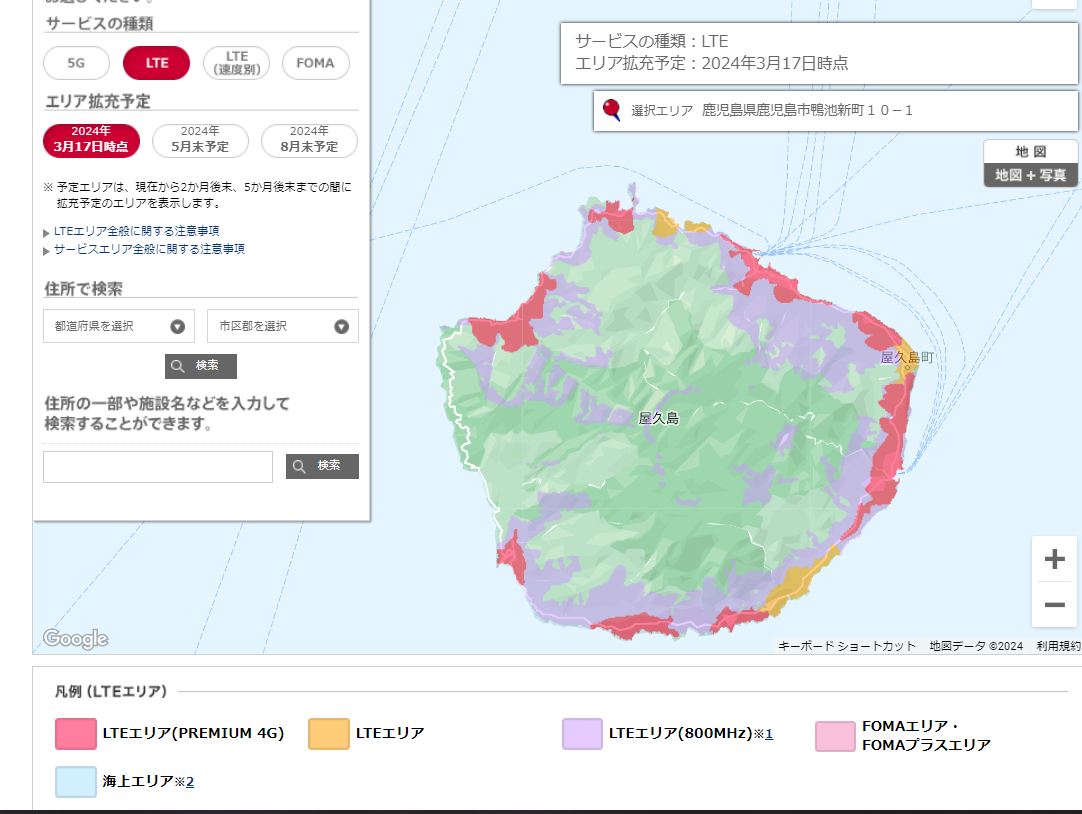Click the 凡例 (LTEエリア) heading
Viewport: 1082px width, 814px height.
(110, 691)
